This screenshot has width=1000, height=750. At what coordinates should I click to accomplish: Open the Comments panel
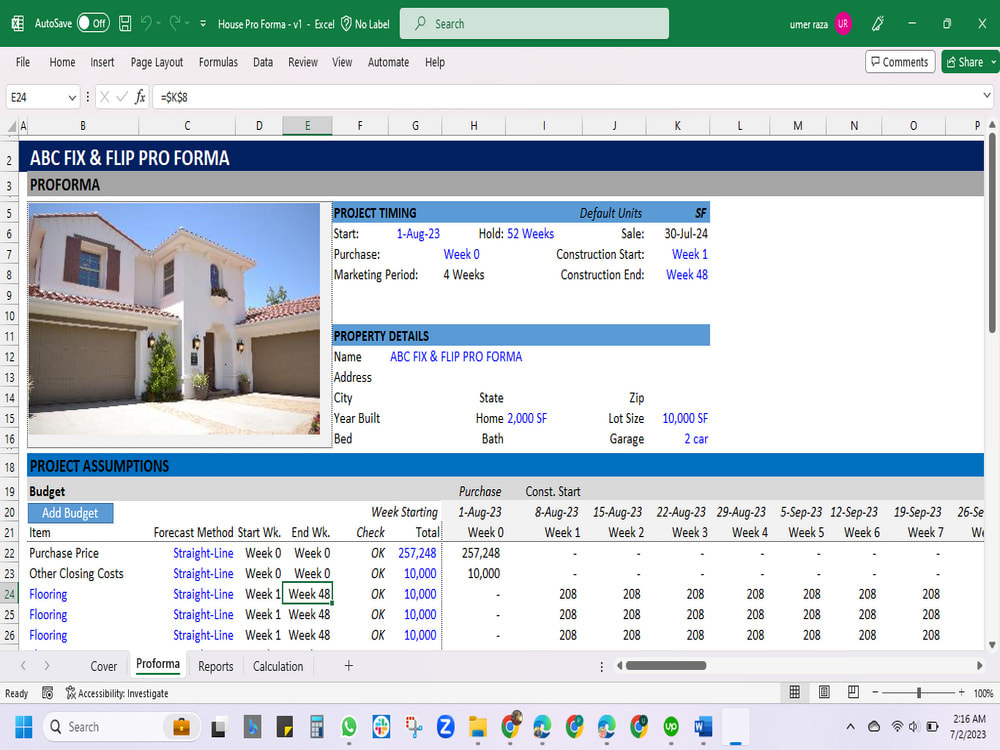pos(899,61)
